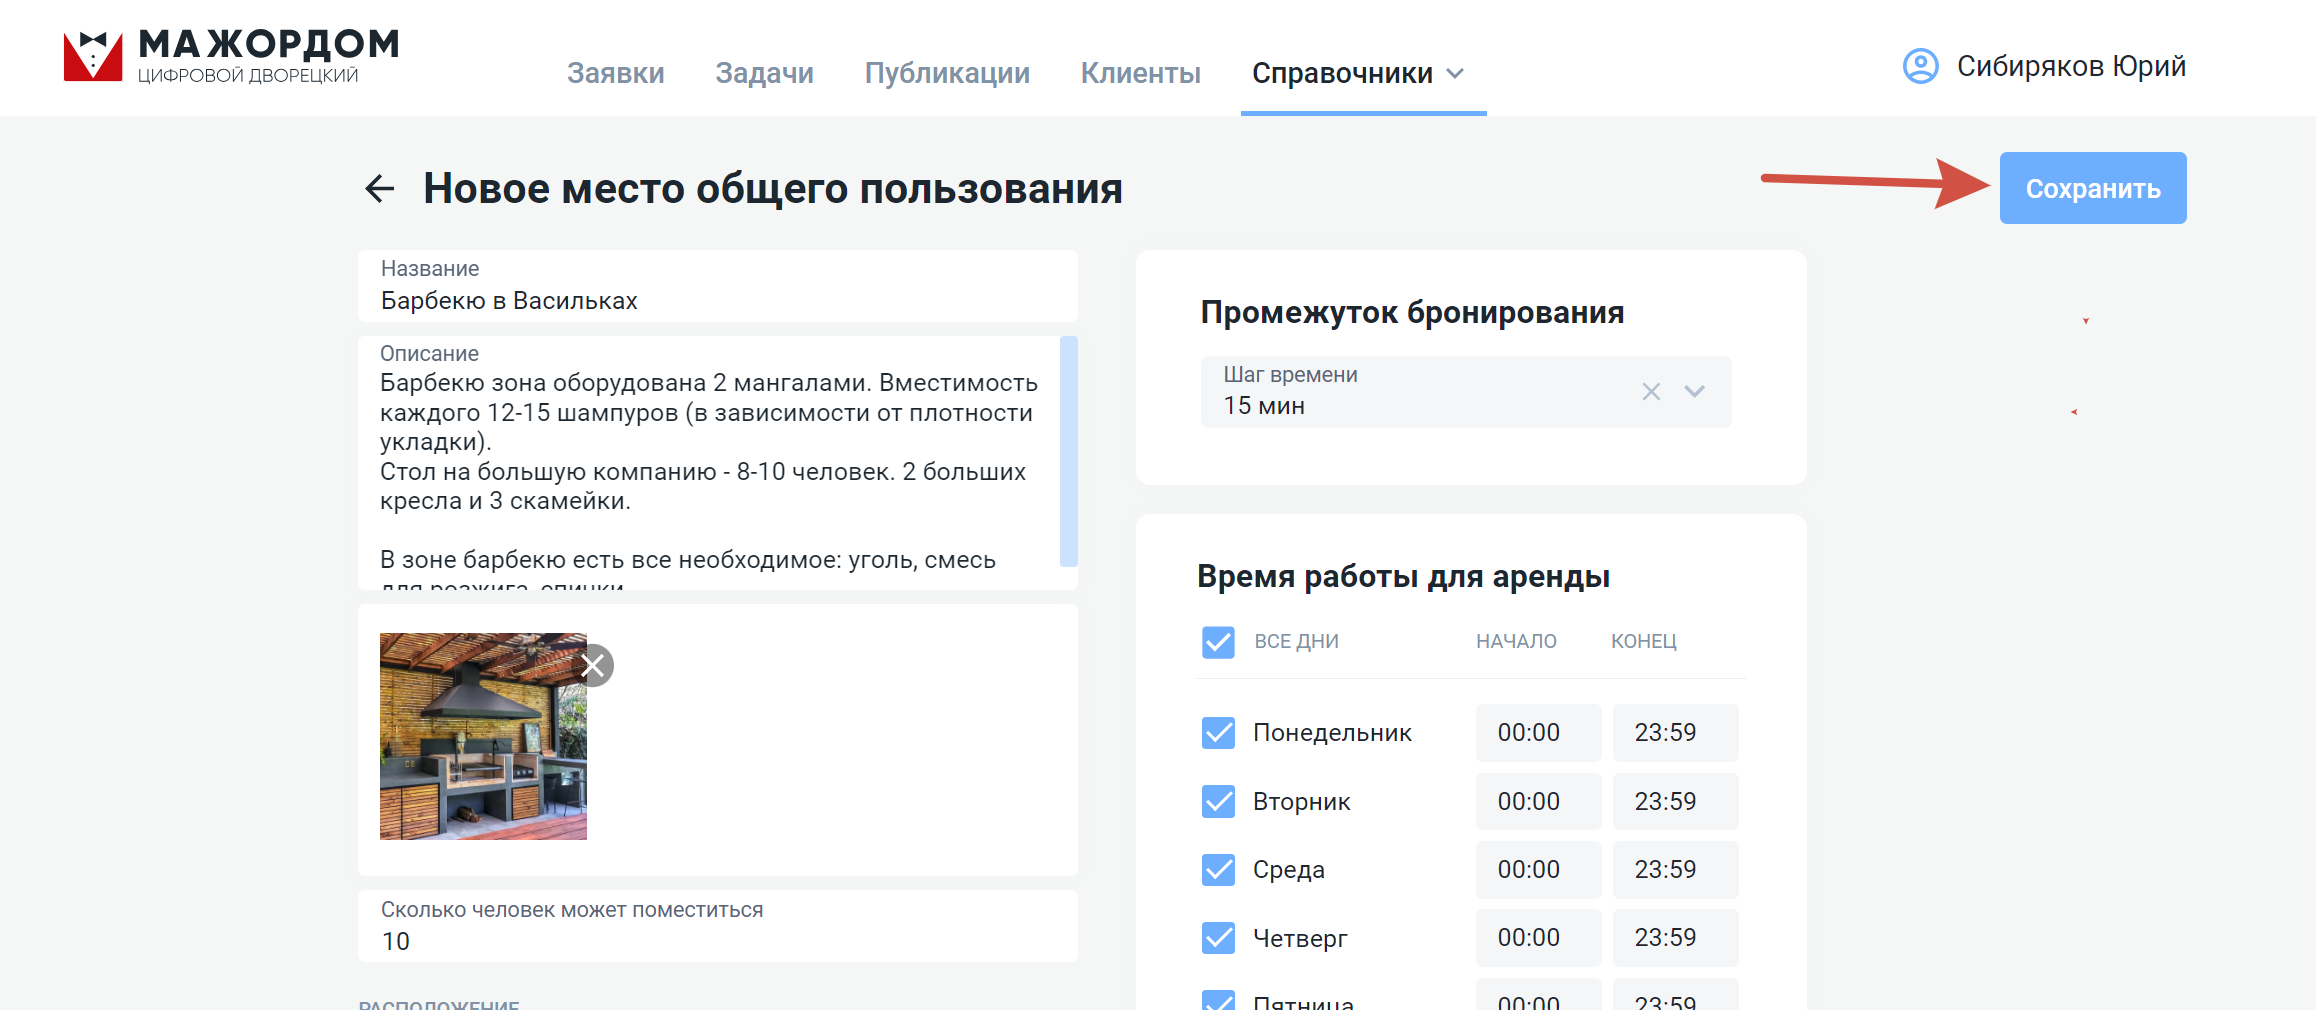Viewport: 2316px width, 1010px height.
Task: Toggle the Четверг checkbox
Action: pos(1218,938)
